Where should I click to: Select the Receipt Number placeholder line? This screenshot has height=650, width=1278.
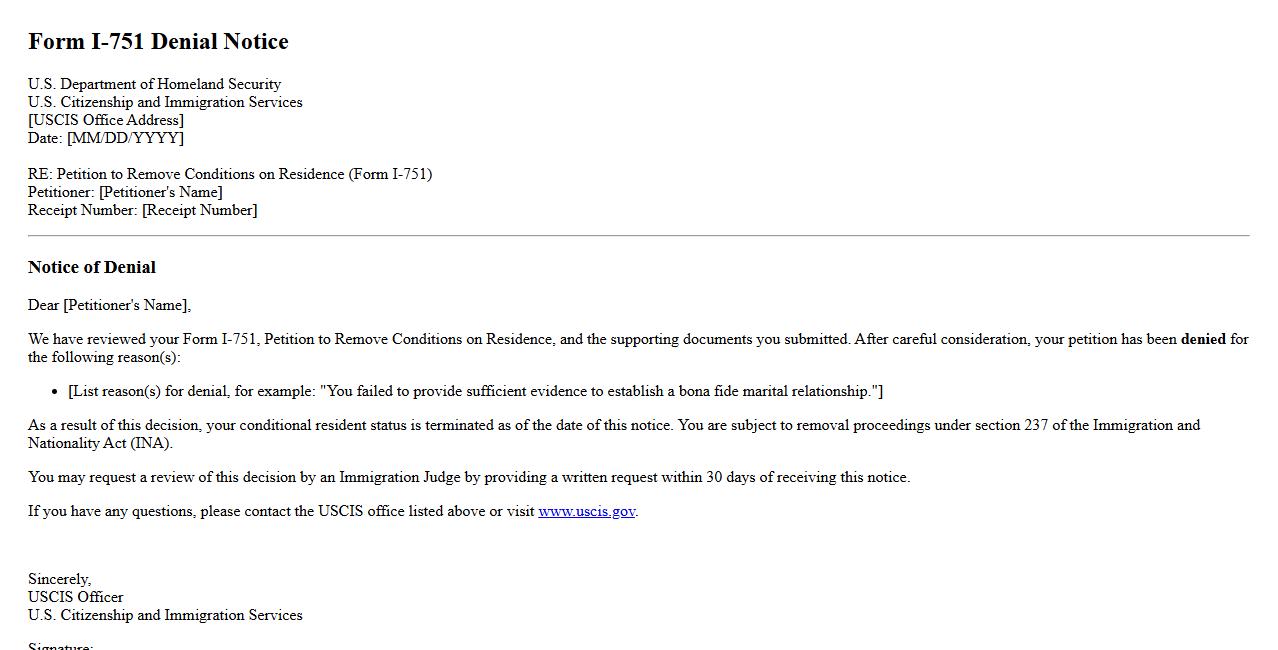point(142,210)
